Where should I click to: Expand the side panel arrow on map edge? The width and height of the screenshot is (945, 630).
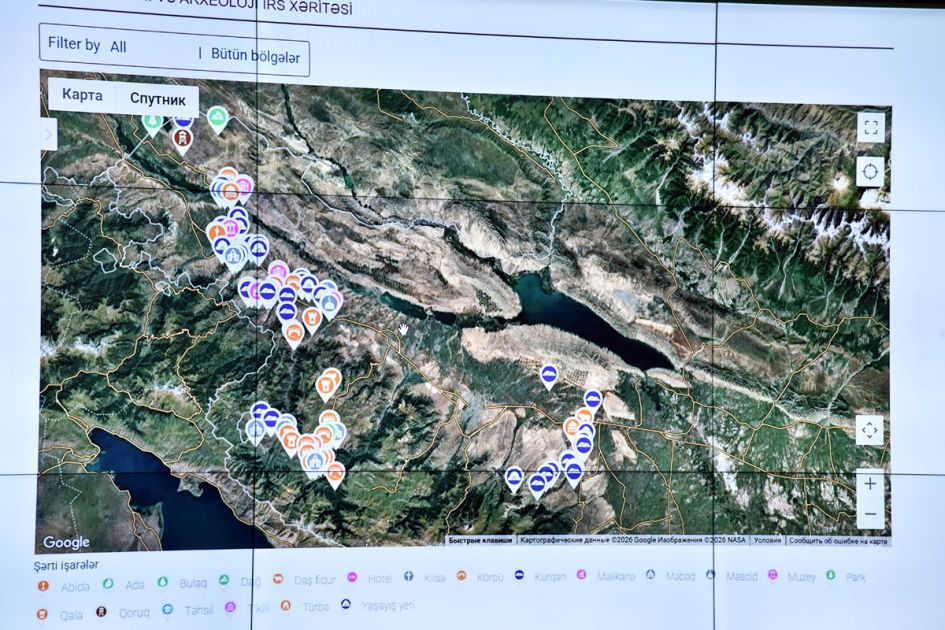click(x=49, y=134)
